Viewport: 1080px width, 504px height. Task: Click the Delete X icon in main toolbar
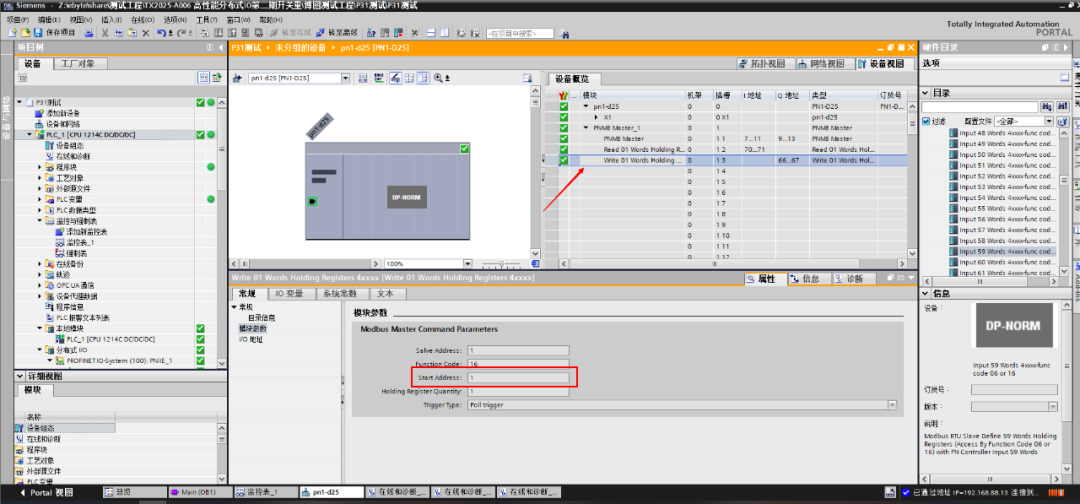[x=147, y=33]
